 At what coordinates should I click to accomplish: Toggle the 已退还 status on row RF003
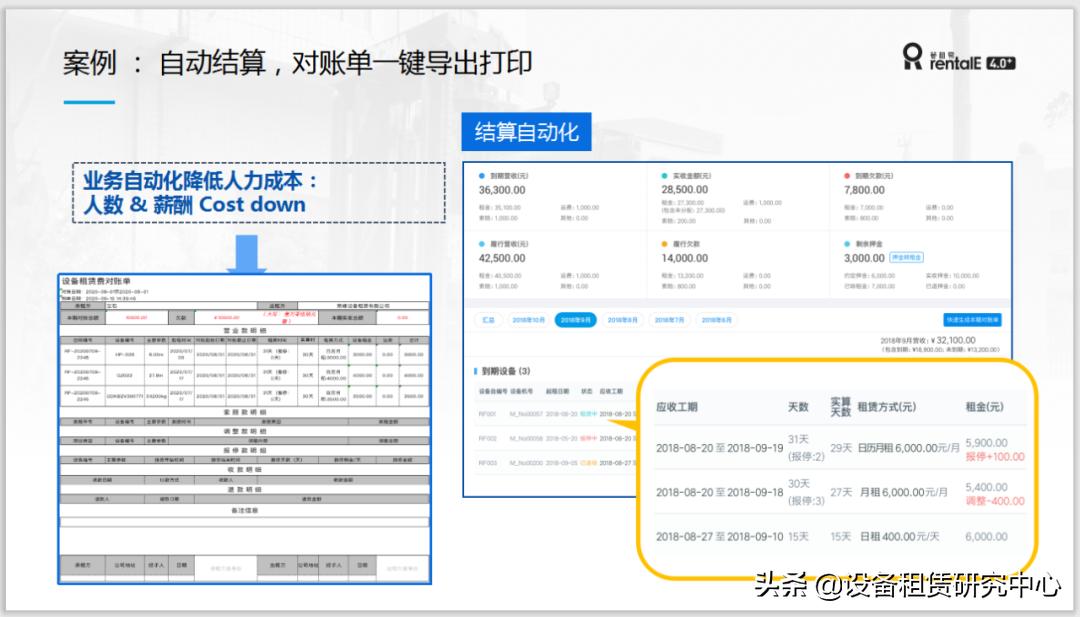589,460
